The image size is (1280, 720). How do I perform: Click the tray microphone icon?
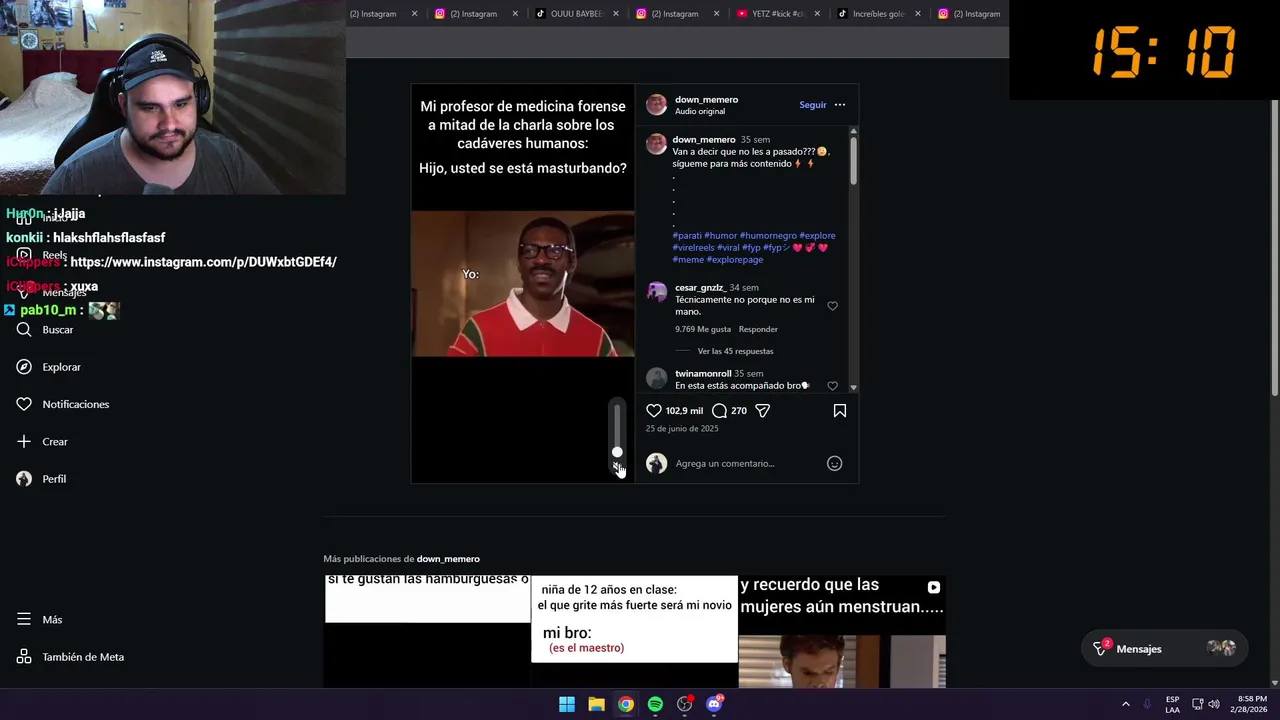[x=1147, y=704]
